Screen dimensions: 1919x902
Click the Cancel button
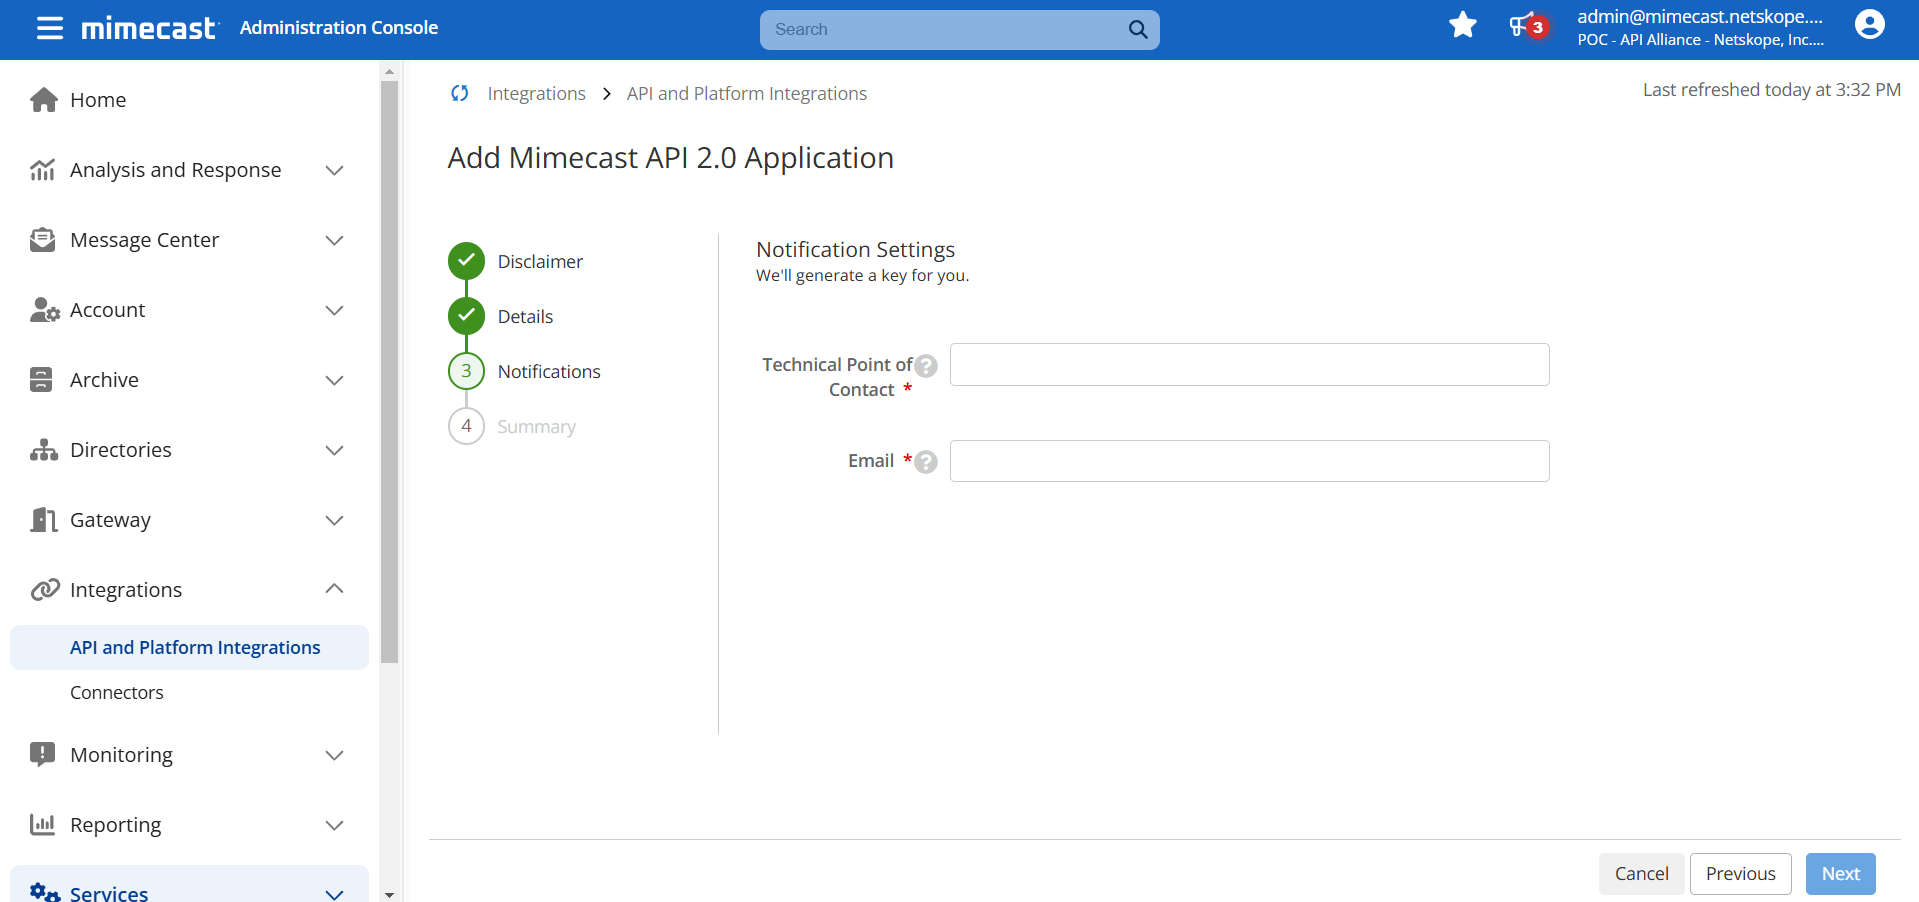coord(1641,874)
